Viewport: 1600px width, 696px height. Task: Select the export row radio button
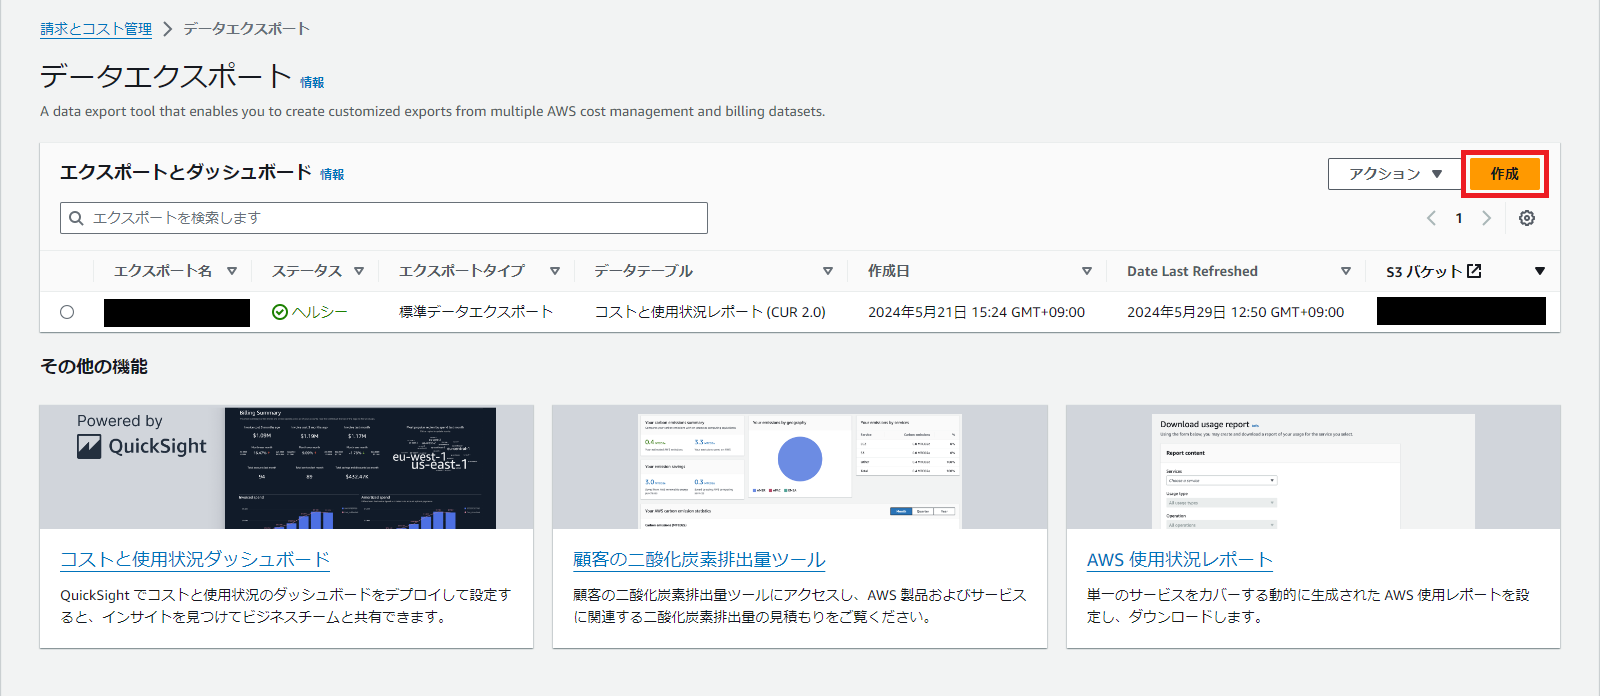coord(67,312)
